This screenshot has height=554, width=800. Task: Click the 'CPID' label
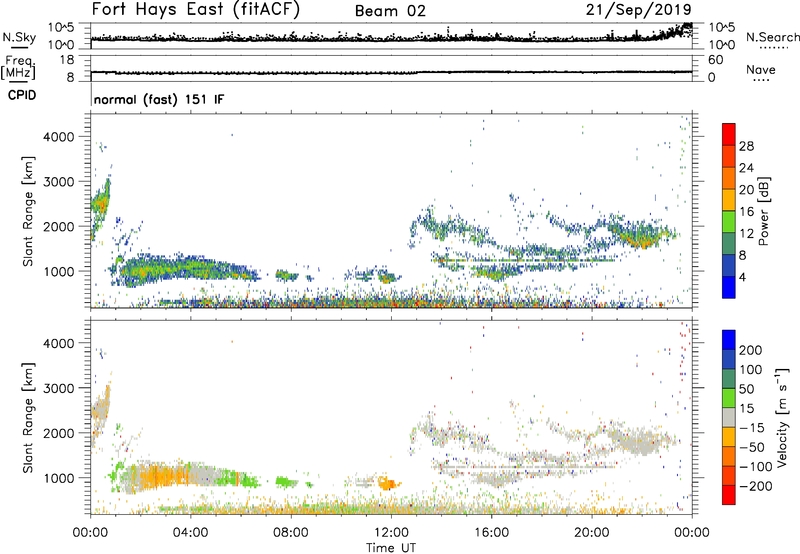coord(22,95)
